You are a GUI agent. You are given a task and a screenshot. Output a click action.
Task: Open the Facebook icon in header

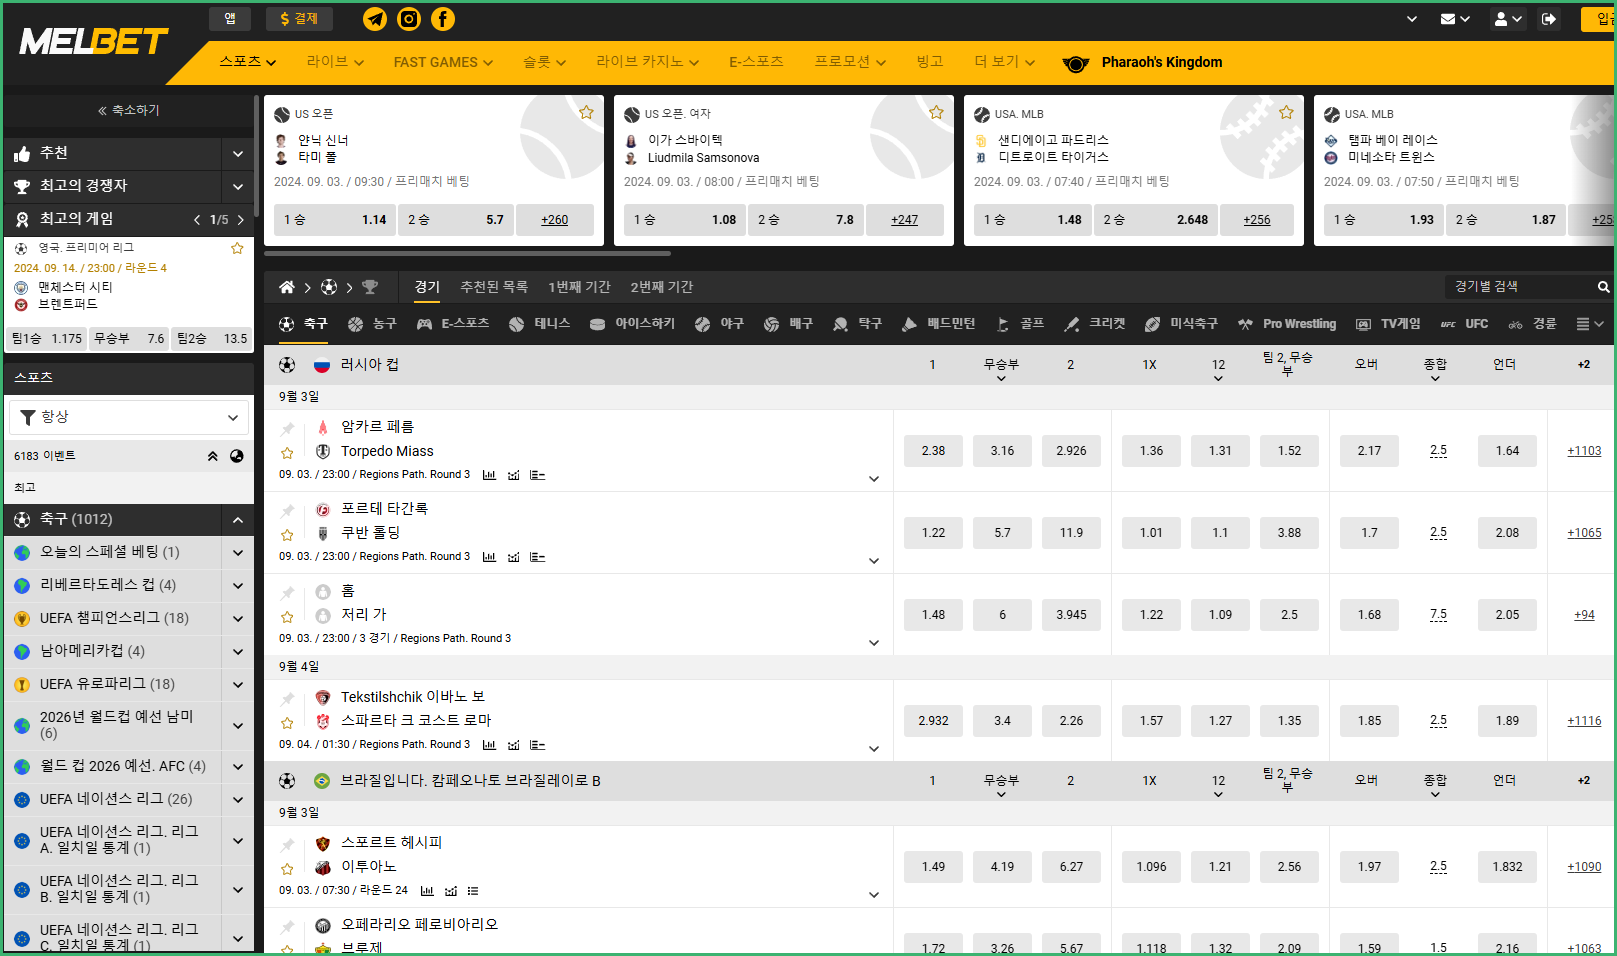coord(443,19)
